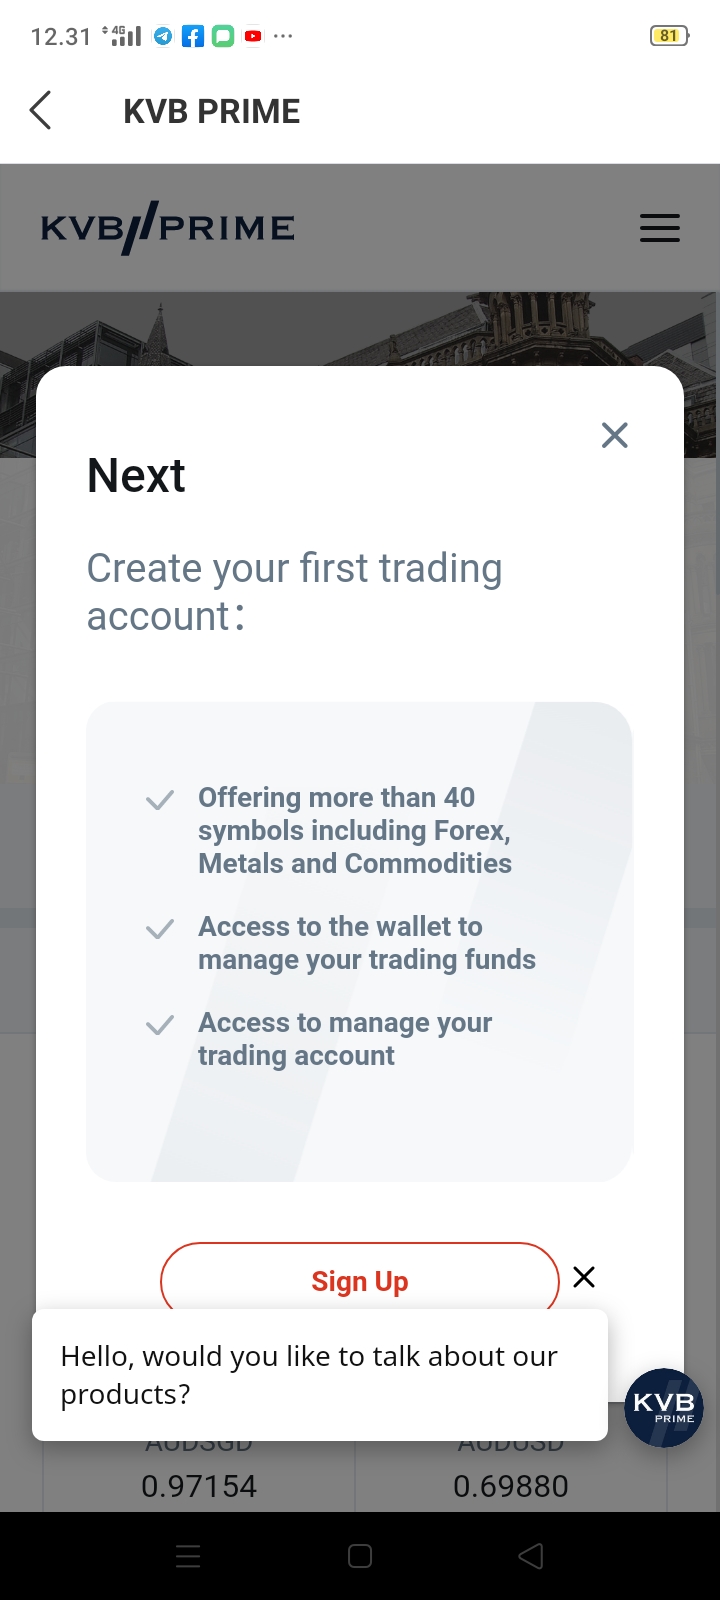Tap the Android back navigation triangle
The width and height of the screenshot is (720, 1600).
[x=531, y=1556]
